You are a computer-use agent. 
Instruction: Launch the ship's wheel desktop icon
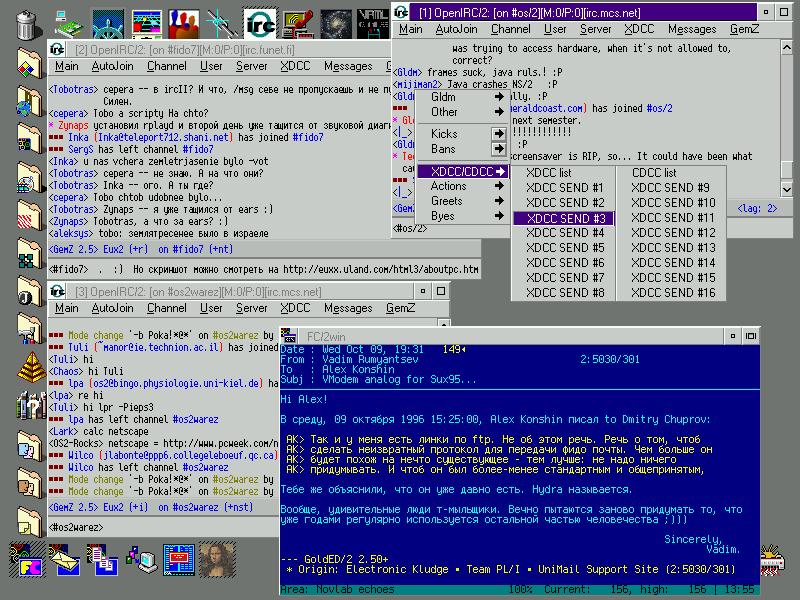[x=108, y=24]
